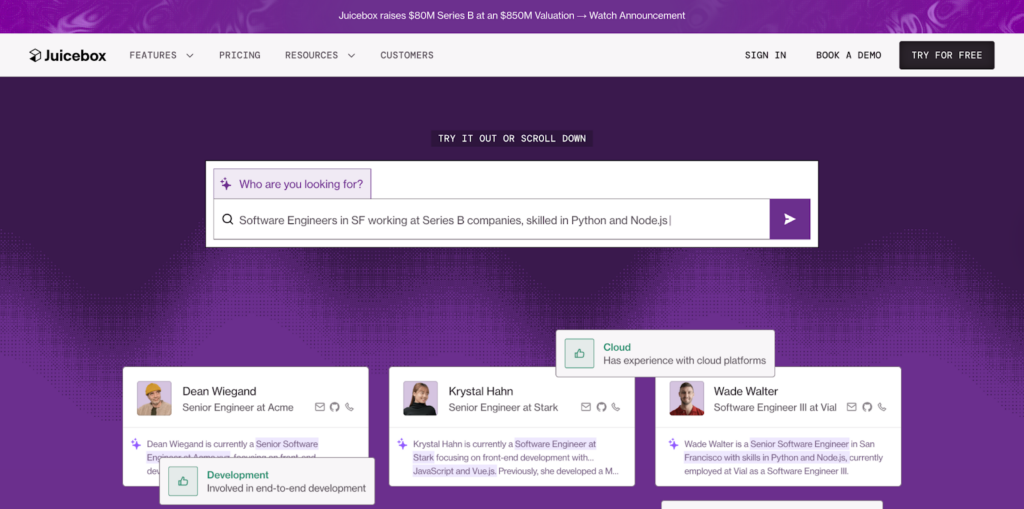Click the email icon on Krystal Hahn's card
The height and width of the screenshot is (509, 1024).
point(586,407)
